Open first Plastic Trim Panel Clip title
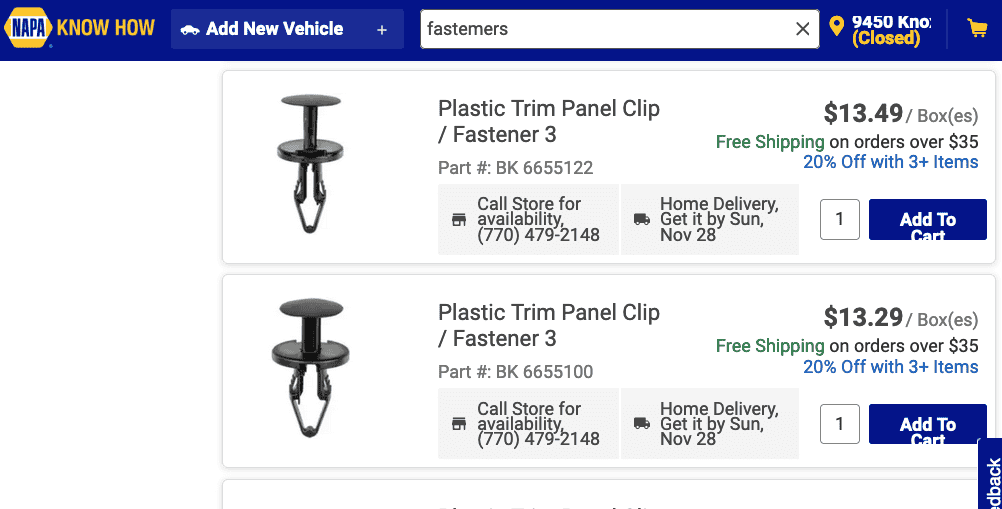 coord(549,121)
